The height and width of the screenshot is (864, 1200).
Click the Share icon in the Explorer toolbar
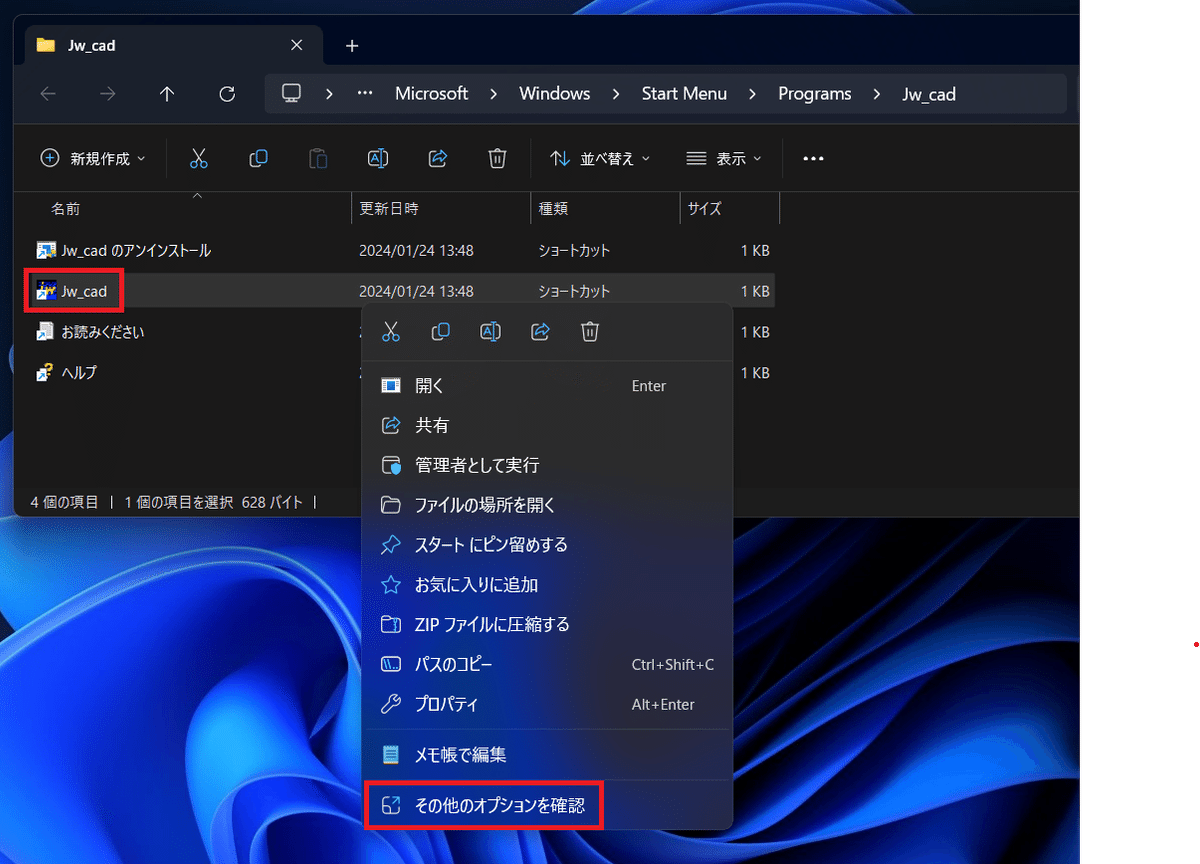pyautogui.click(x=437, y=158)
